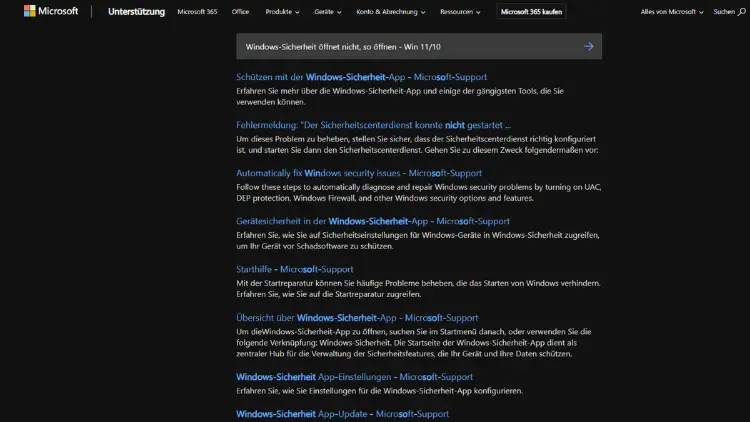This screenshot has height=422, width=750.
Task: Expand Konto & Abrechnung dropdown
Action: click(x=391, y=11)
